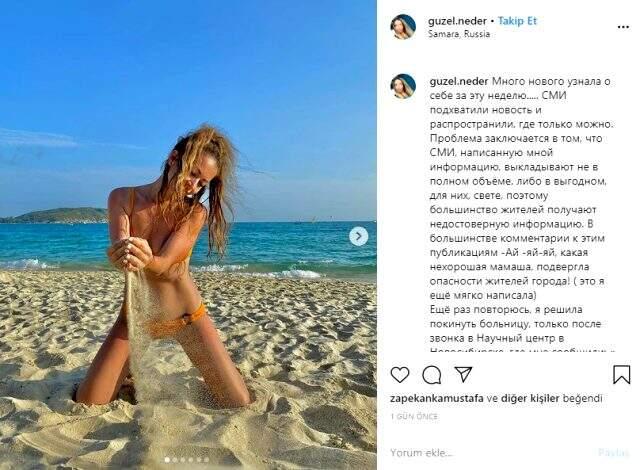Like the post with the heart icon

click(400, 375)
